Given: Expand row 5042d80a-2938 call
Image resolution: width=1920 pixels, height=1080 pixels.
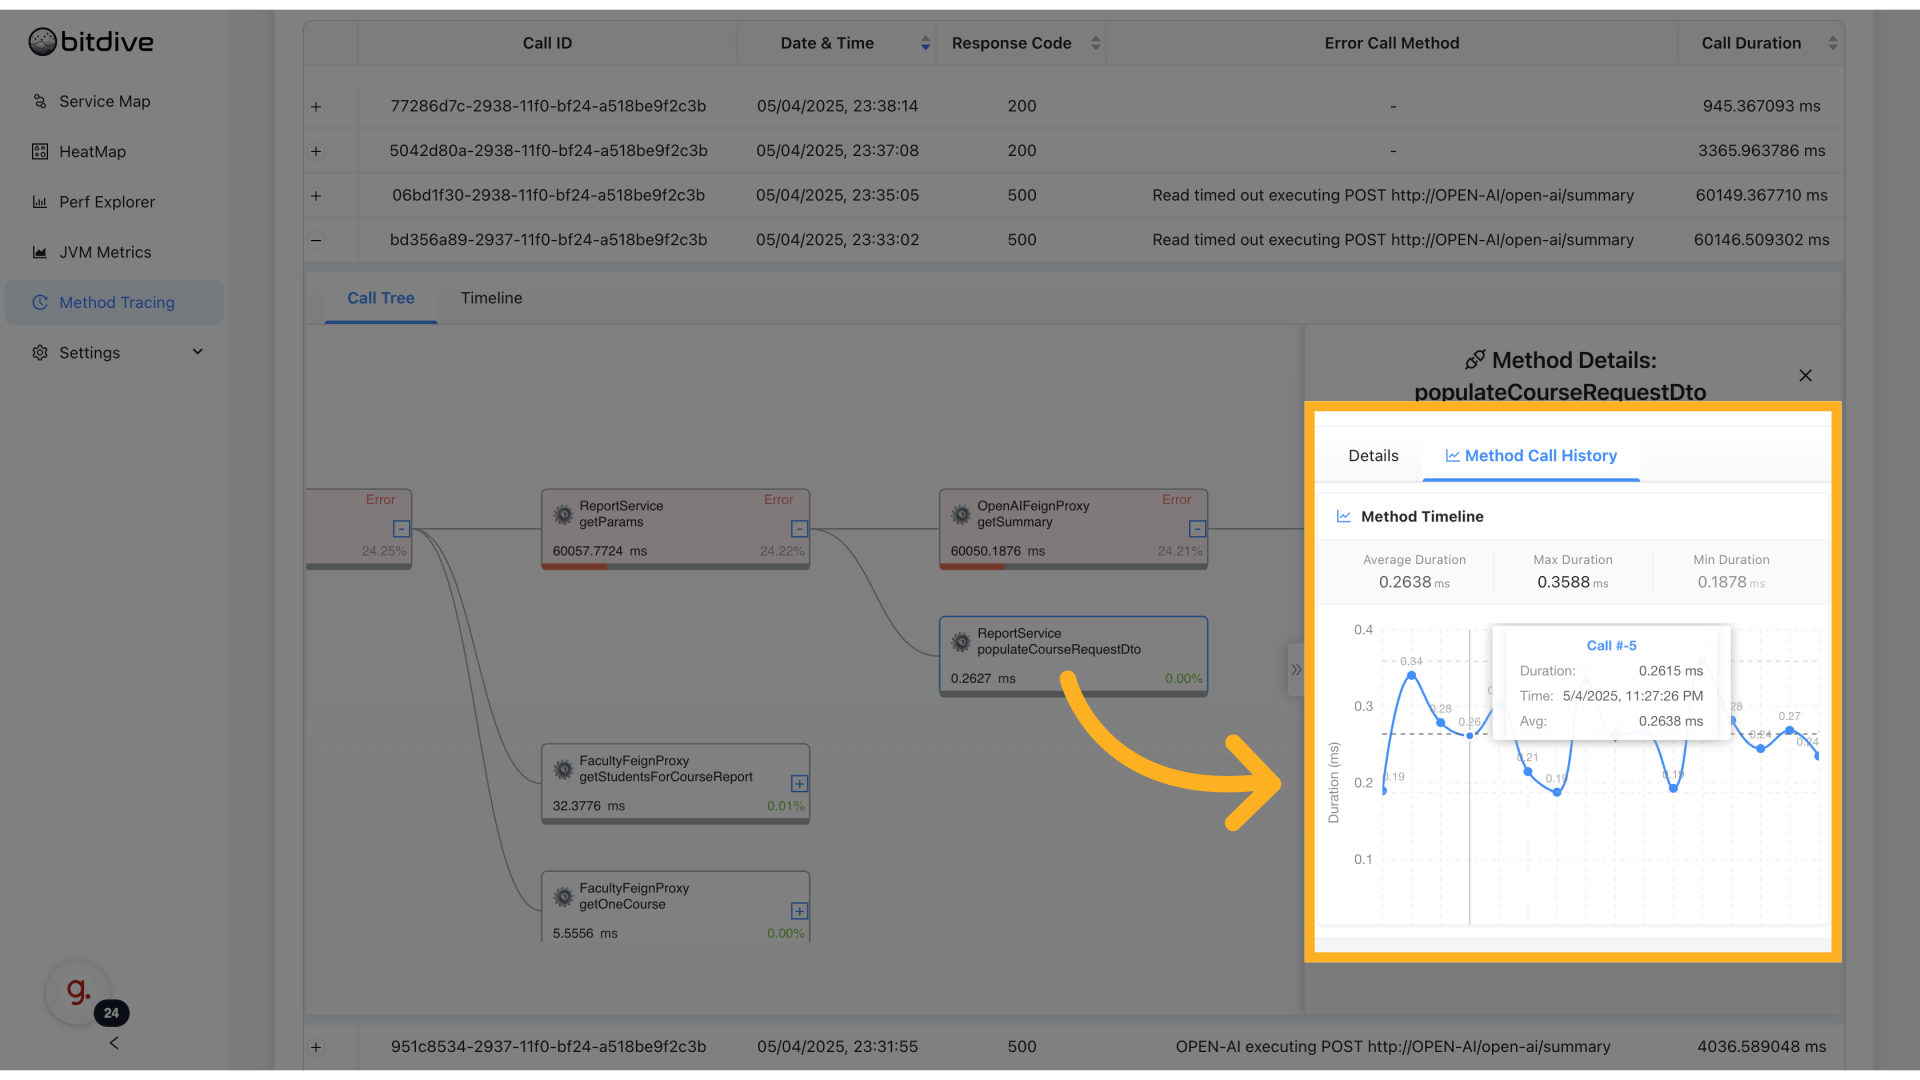Looking at the screenshot, I should pyautogui.click(x=316, y=151).
